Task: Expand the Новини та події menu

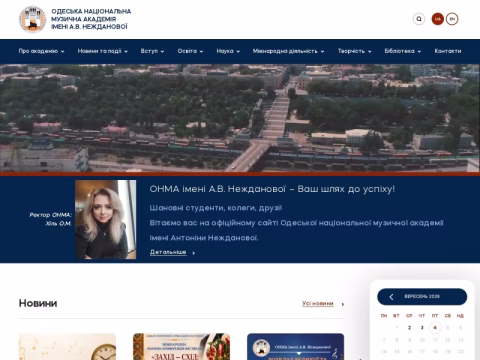Action: coord(103,51)
